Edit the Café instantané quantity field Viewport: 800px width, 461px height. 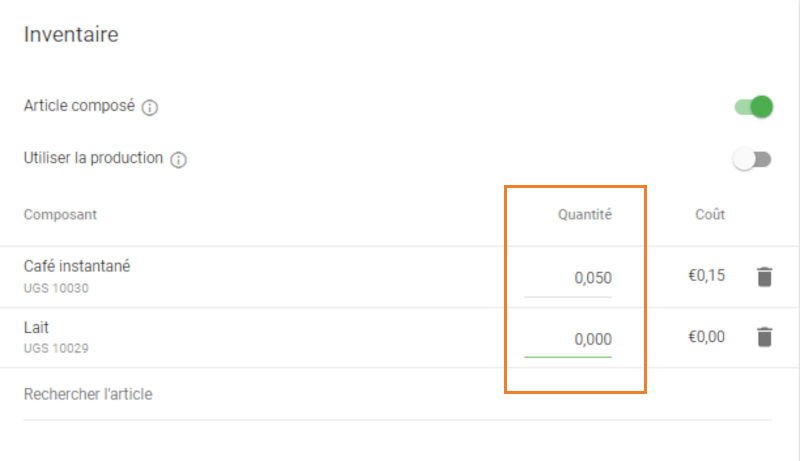tap(568, 278)
